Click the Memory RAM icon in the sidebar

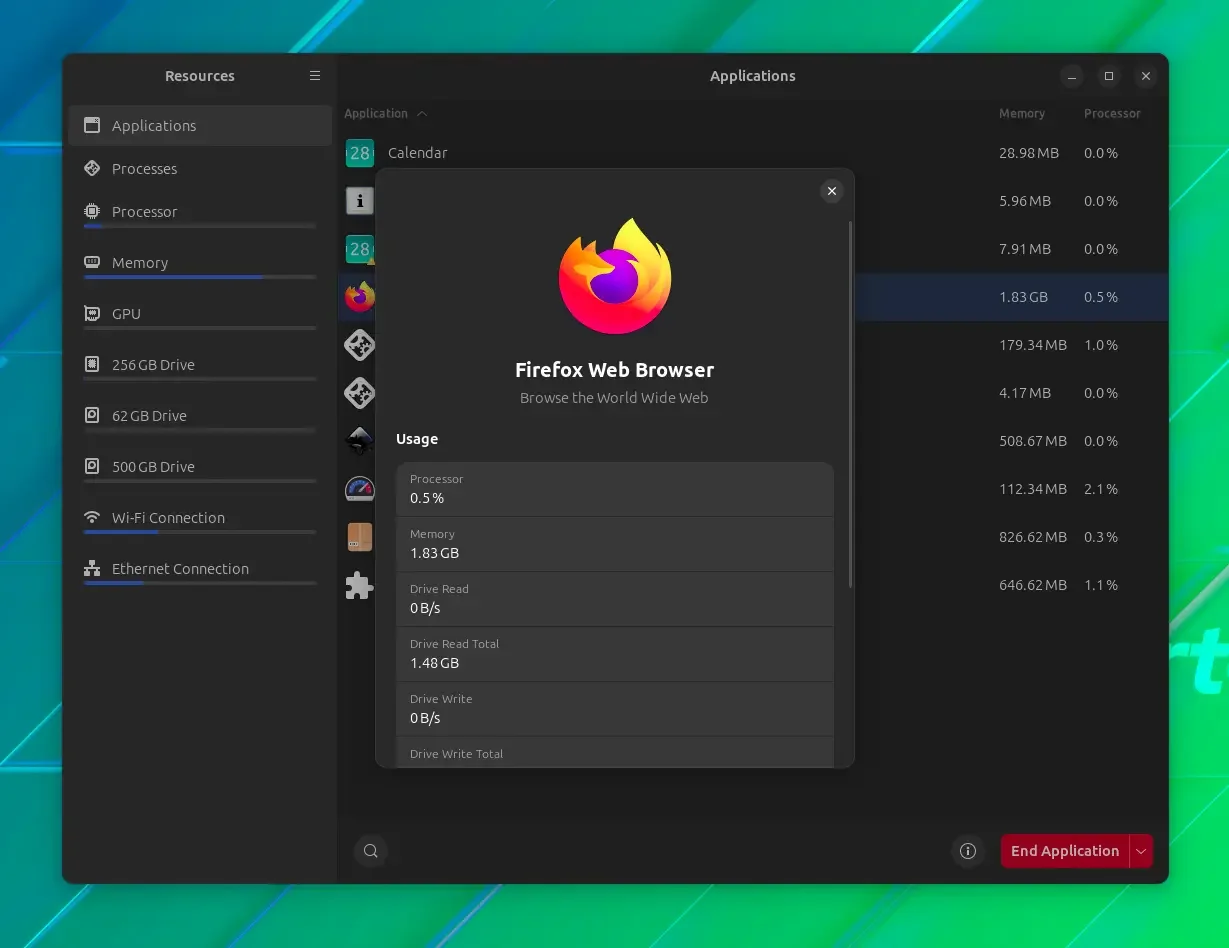(x=92, y=263)
